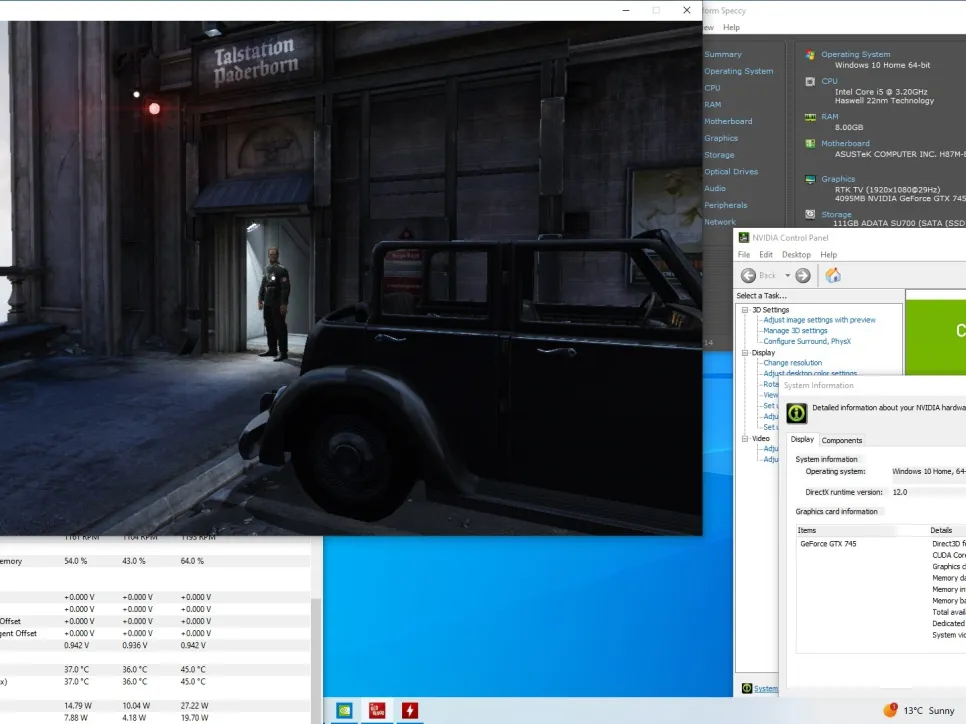Select CPU in Speccy sidebar
The image size is (966, 724).
pyautogui.click(x=712, y=87)
